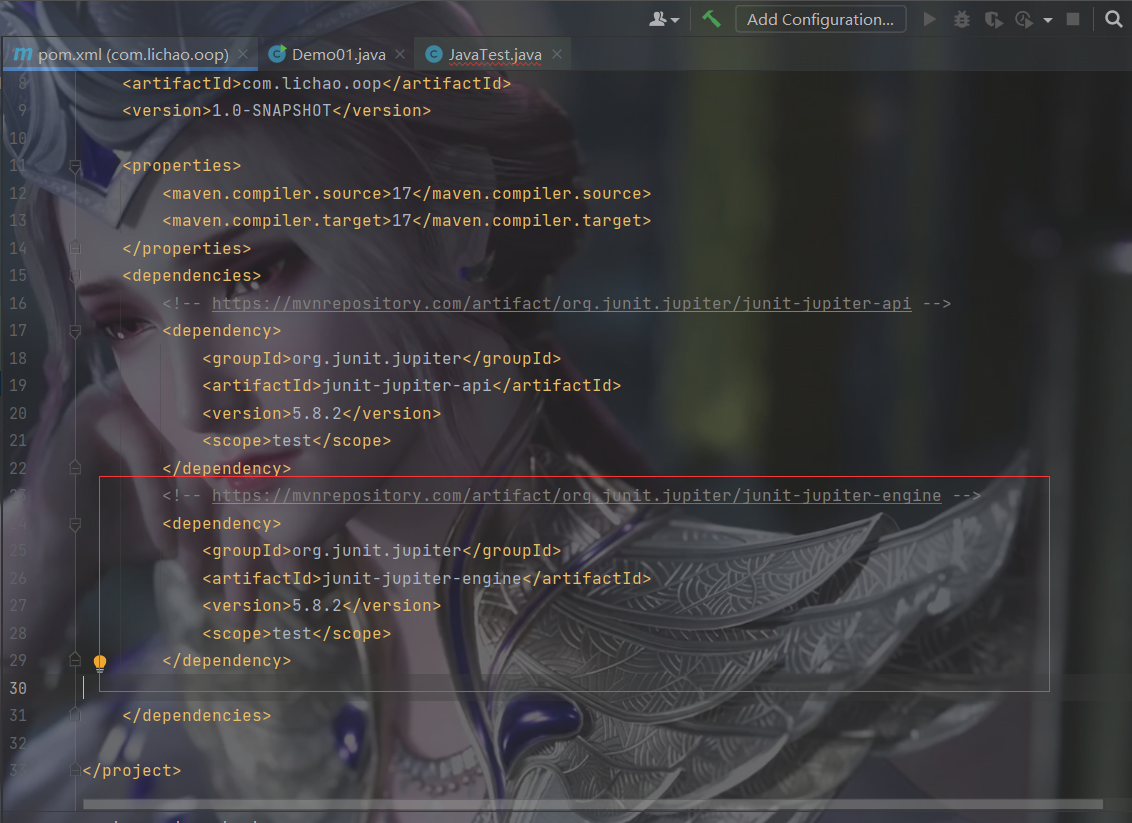Click the maven.compiler.target line
This screenshot has height=823, width=1132.
tap(406, 221)
